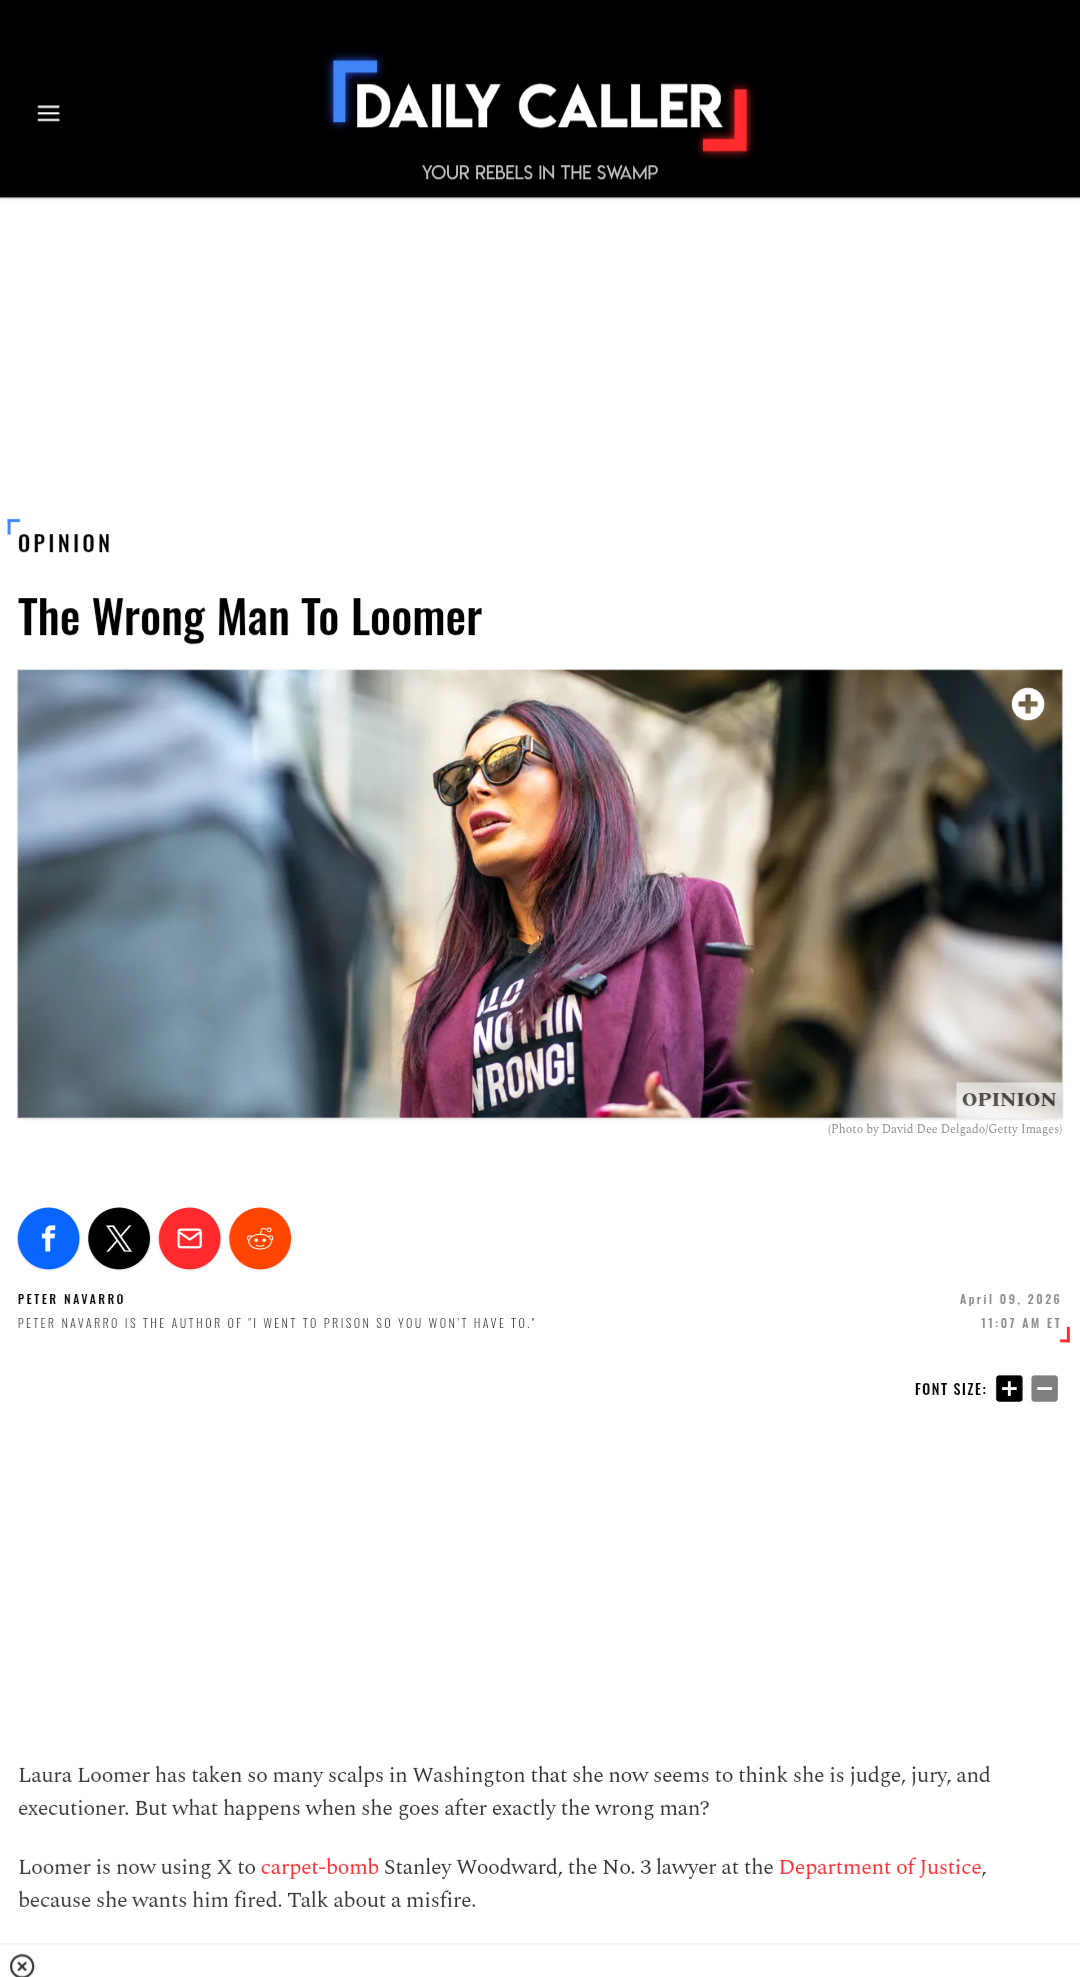Expand the article photo with plus icon
Viewport: 1080px width, 1977px height.
1028,704
